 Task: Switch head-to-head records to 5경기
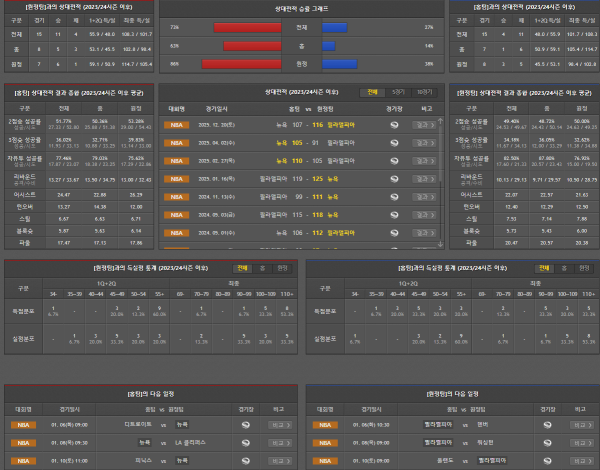[x=398, y=90]
